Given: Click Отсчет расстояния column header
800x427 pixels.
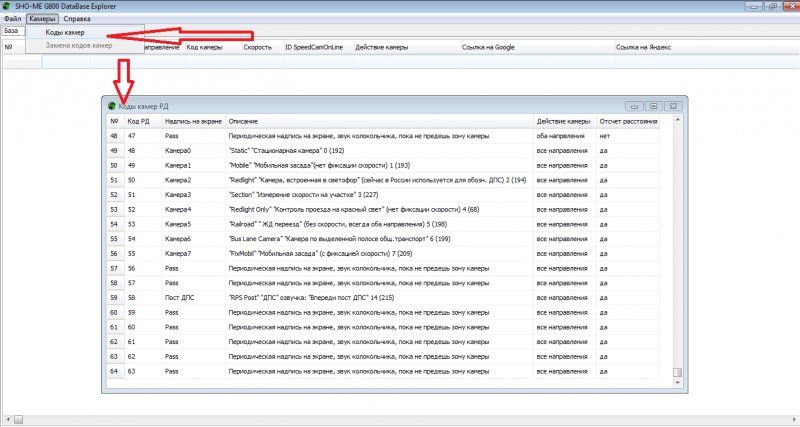Looking at the screenshot, I should point(630,121).
